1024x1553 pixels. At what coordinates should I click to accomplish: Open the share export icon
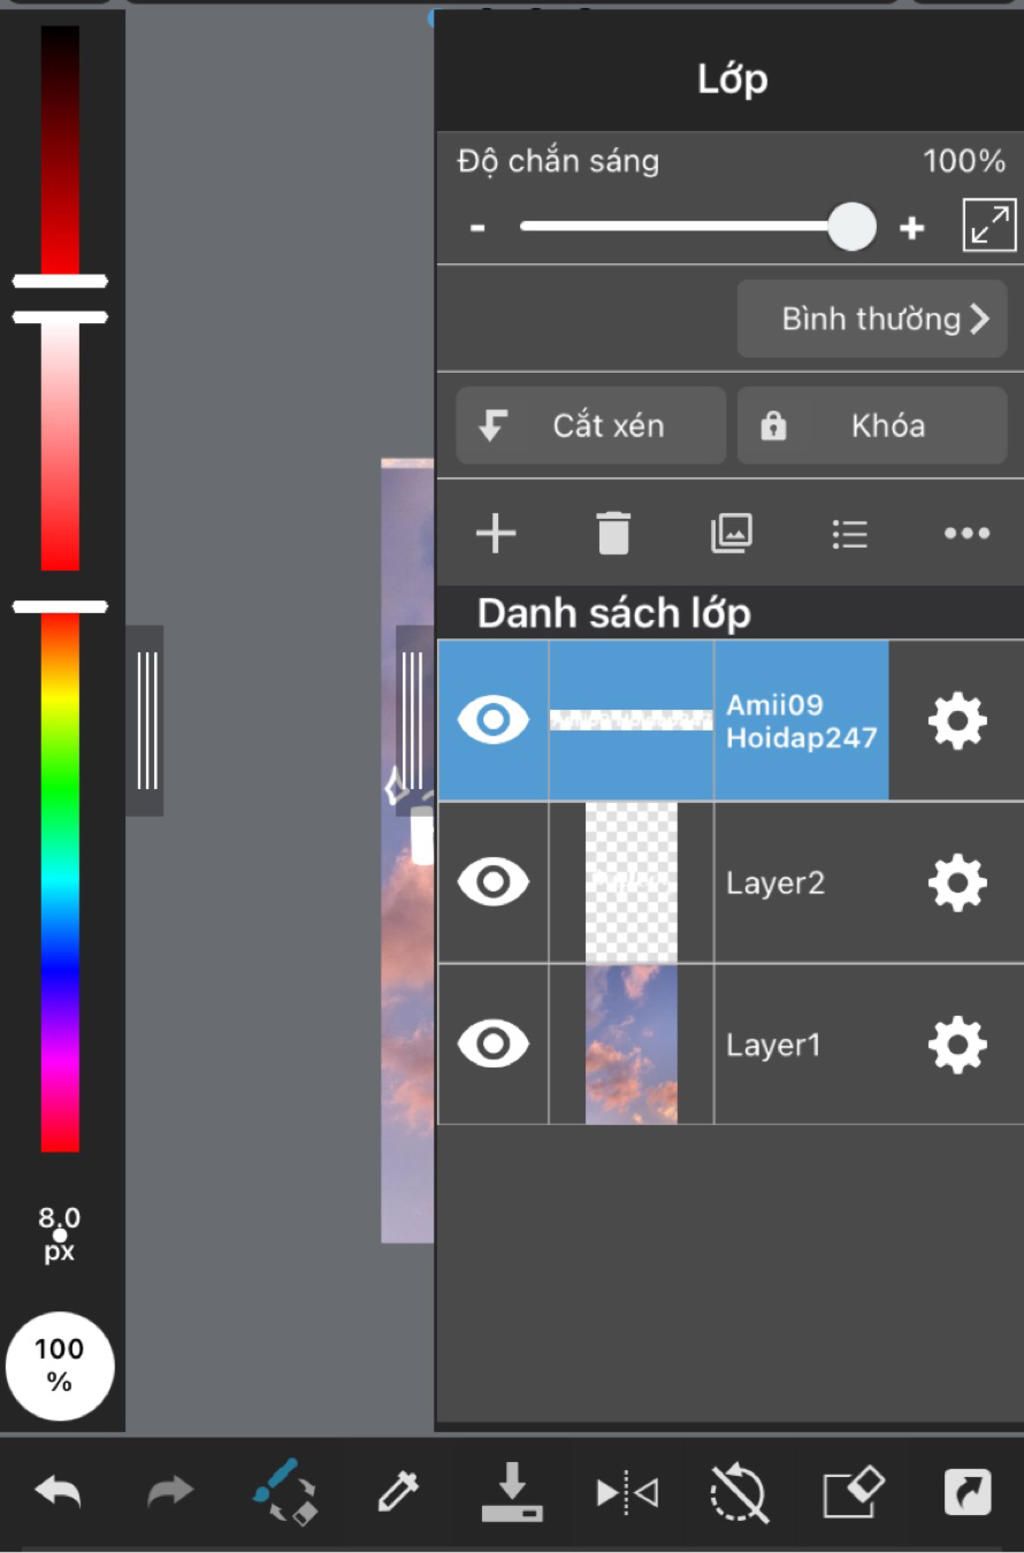click(x=968, y=1492)
